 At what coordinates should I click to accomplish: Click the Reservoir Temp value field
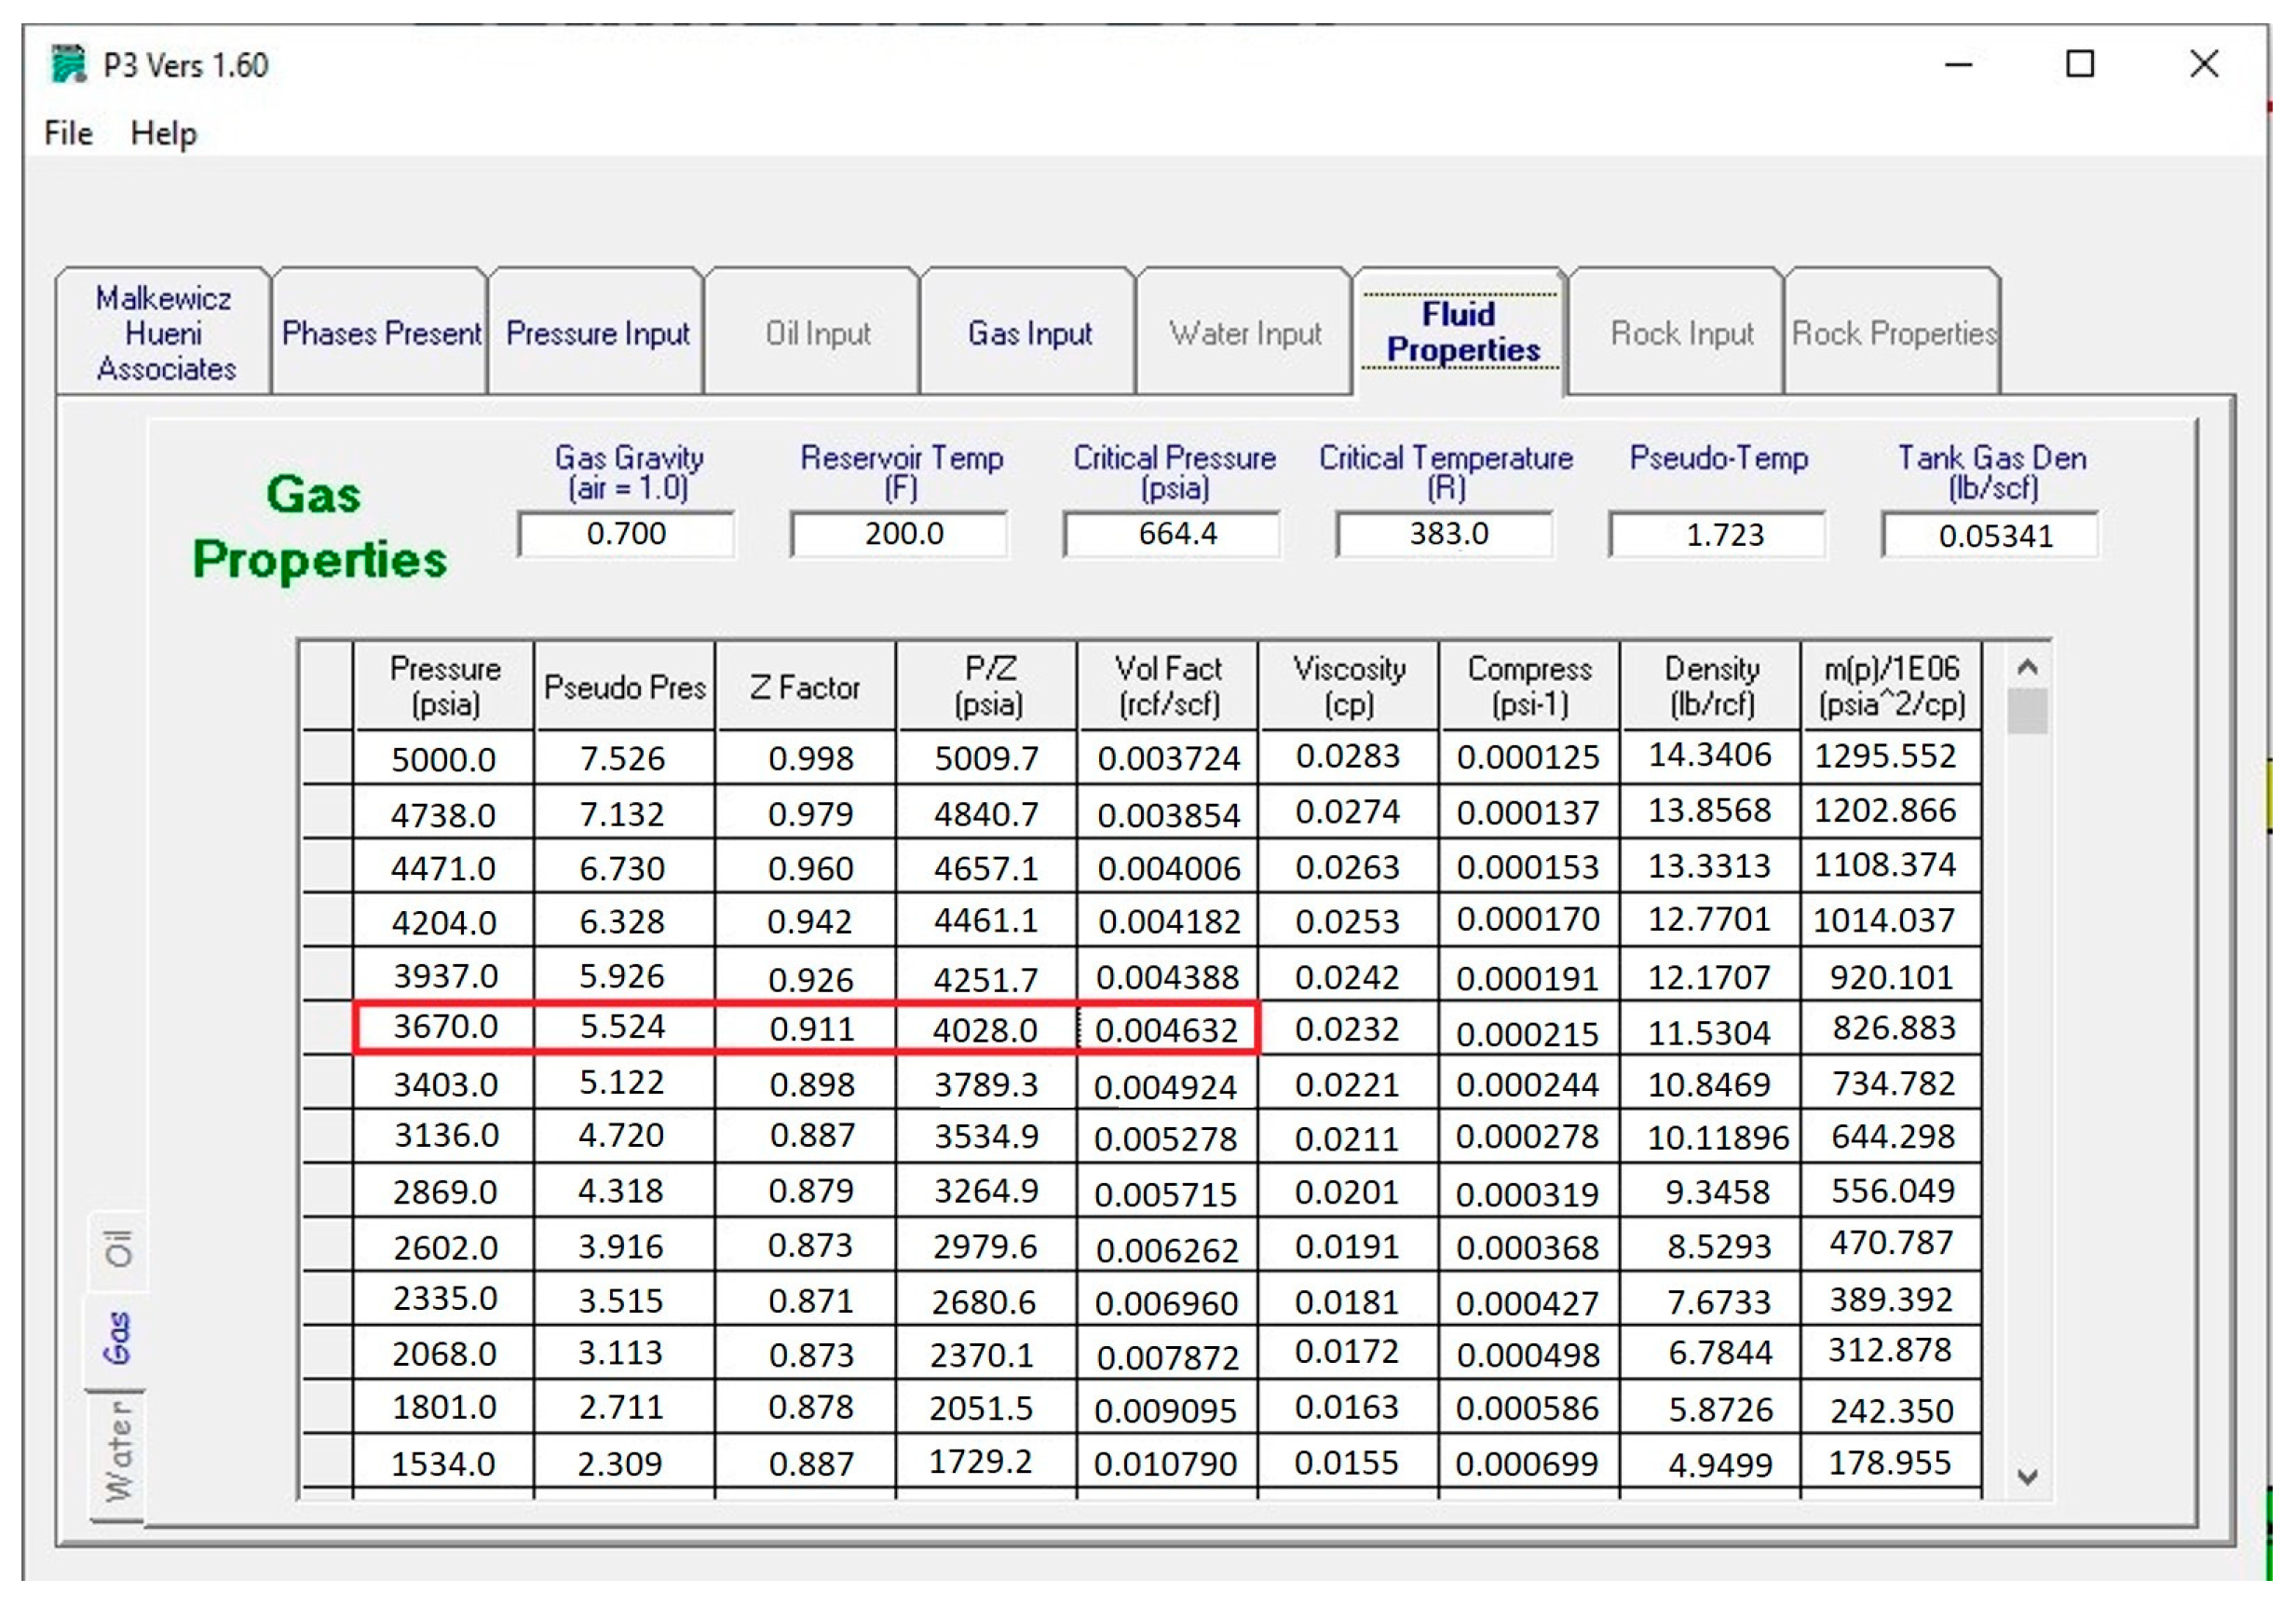click(901, 534)
